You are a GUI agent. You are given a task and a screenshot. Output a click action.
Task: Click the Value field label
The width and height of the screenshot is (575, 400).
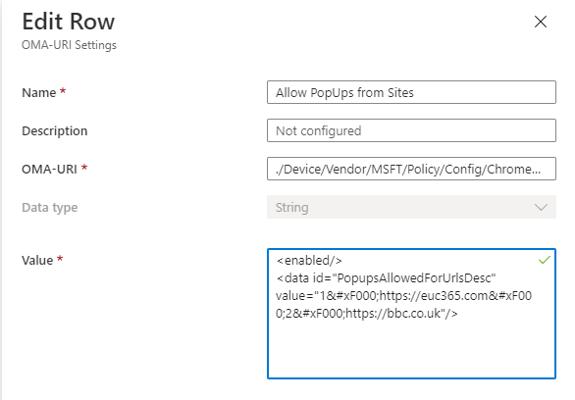click(x=37, y=260)
